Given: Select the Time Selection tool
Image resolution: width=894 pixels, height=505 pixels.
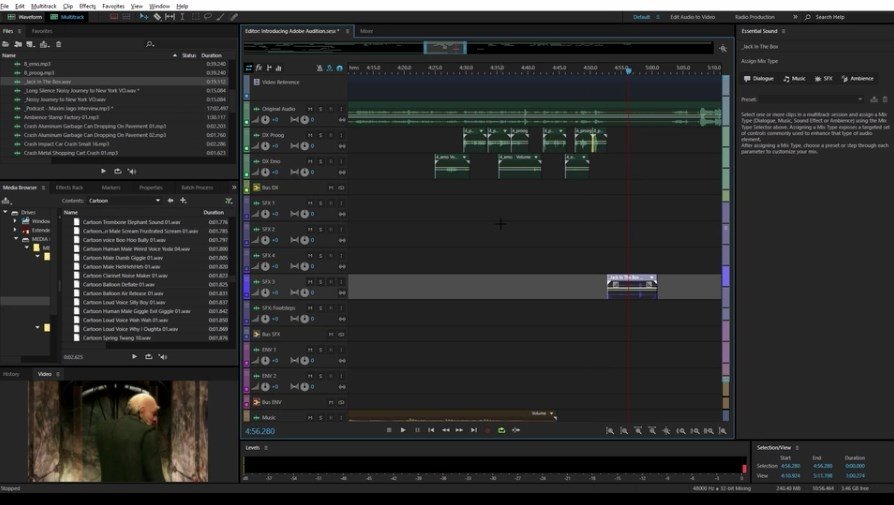Looking at the screenshot, I should tap(182, 17).
